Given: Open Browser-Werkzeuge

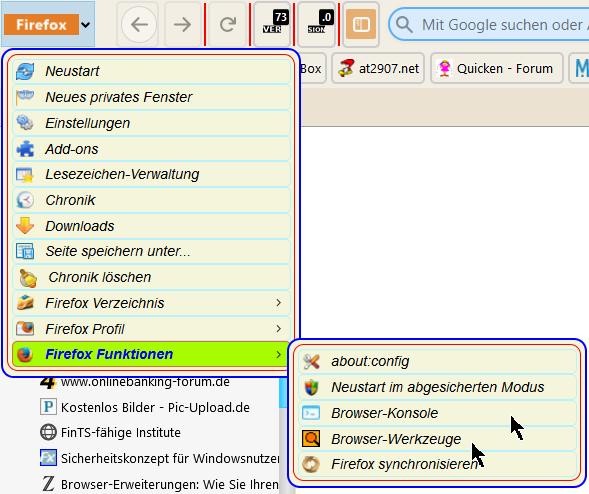Looking at the screenshot, I should tap(438, 439).
